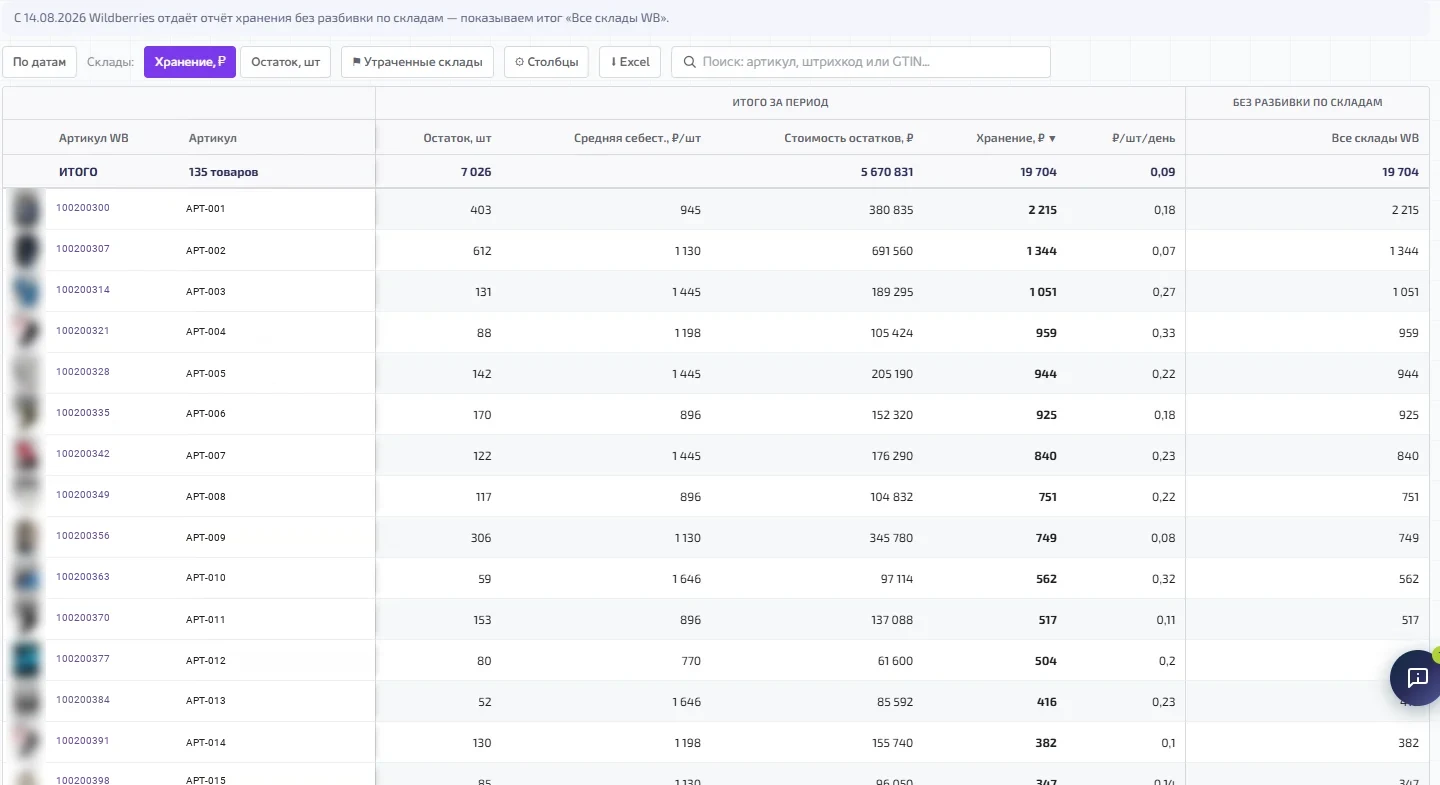Viewport: 1440px width, 785px height.
Task: Click the 'ИТОГО ЗА ПЕРИОД' group header
Action: [780, 102]
